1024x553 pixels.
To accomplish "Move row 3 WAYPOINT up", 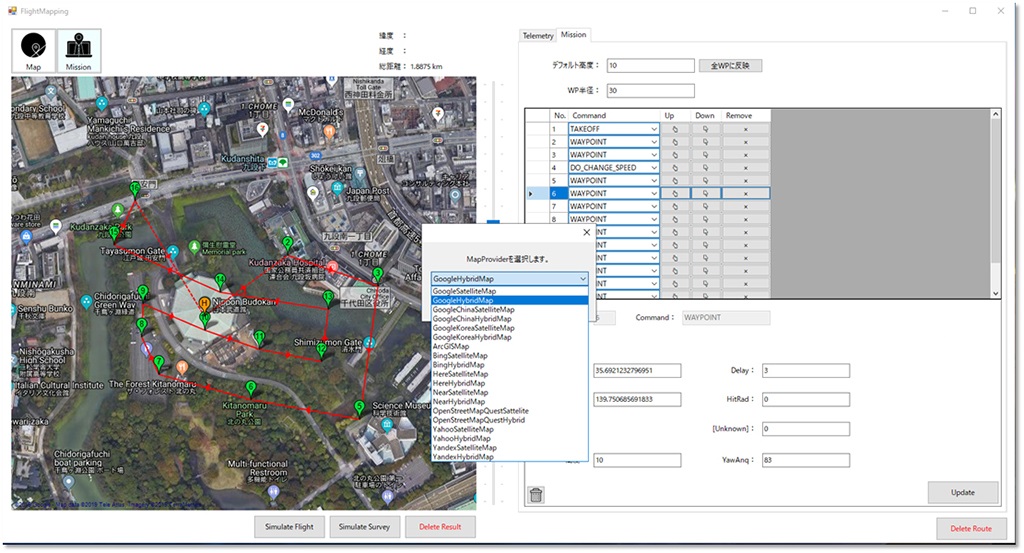I will [x=675, y=155].
